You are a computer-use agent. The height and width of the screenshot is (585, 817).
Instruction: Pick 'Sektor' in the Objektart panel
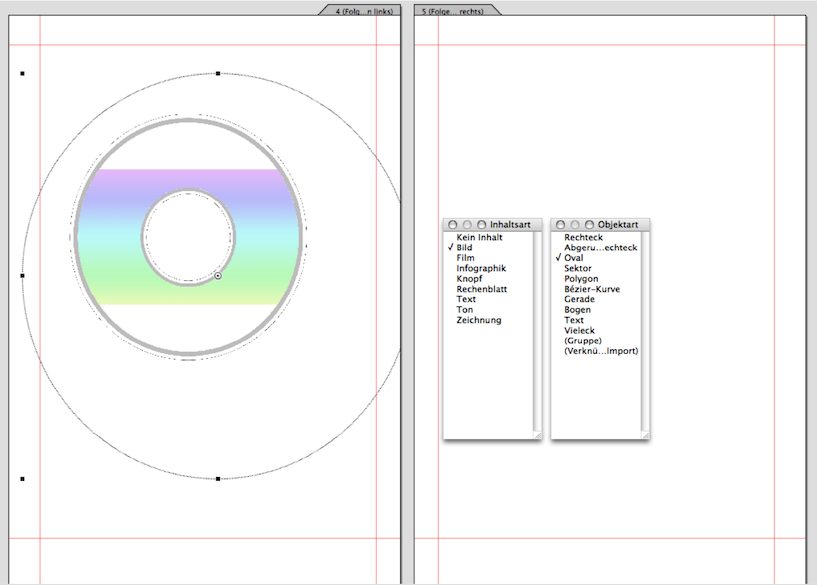click(x=577, y=268)
